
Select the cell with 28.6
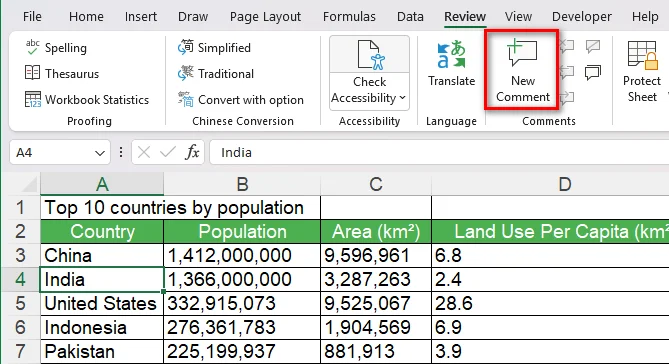[x=550, y=303]
